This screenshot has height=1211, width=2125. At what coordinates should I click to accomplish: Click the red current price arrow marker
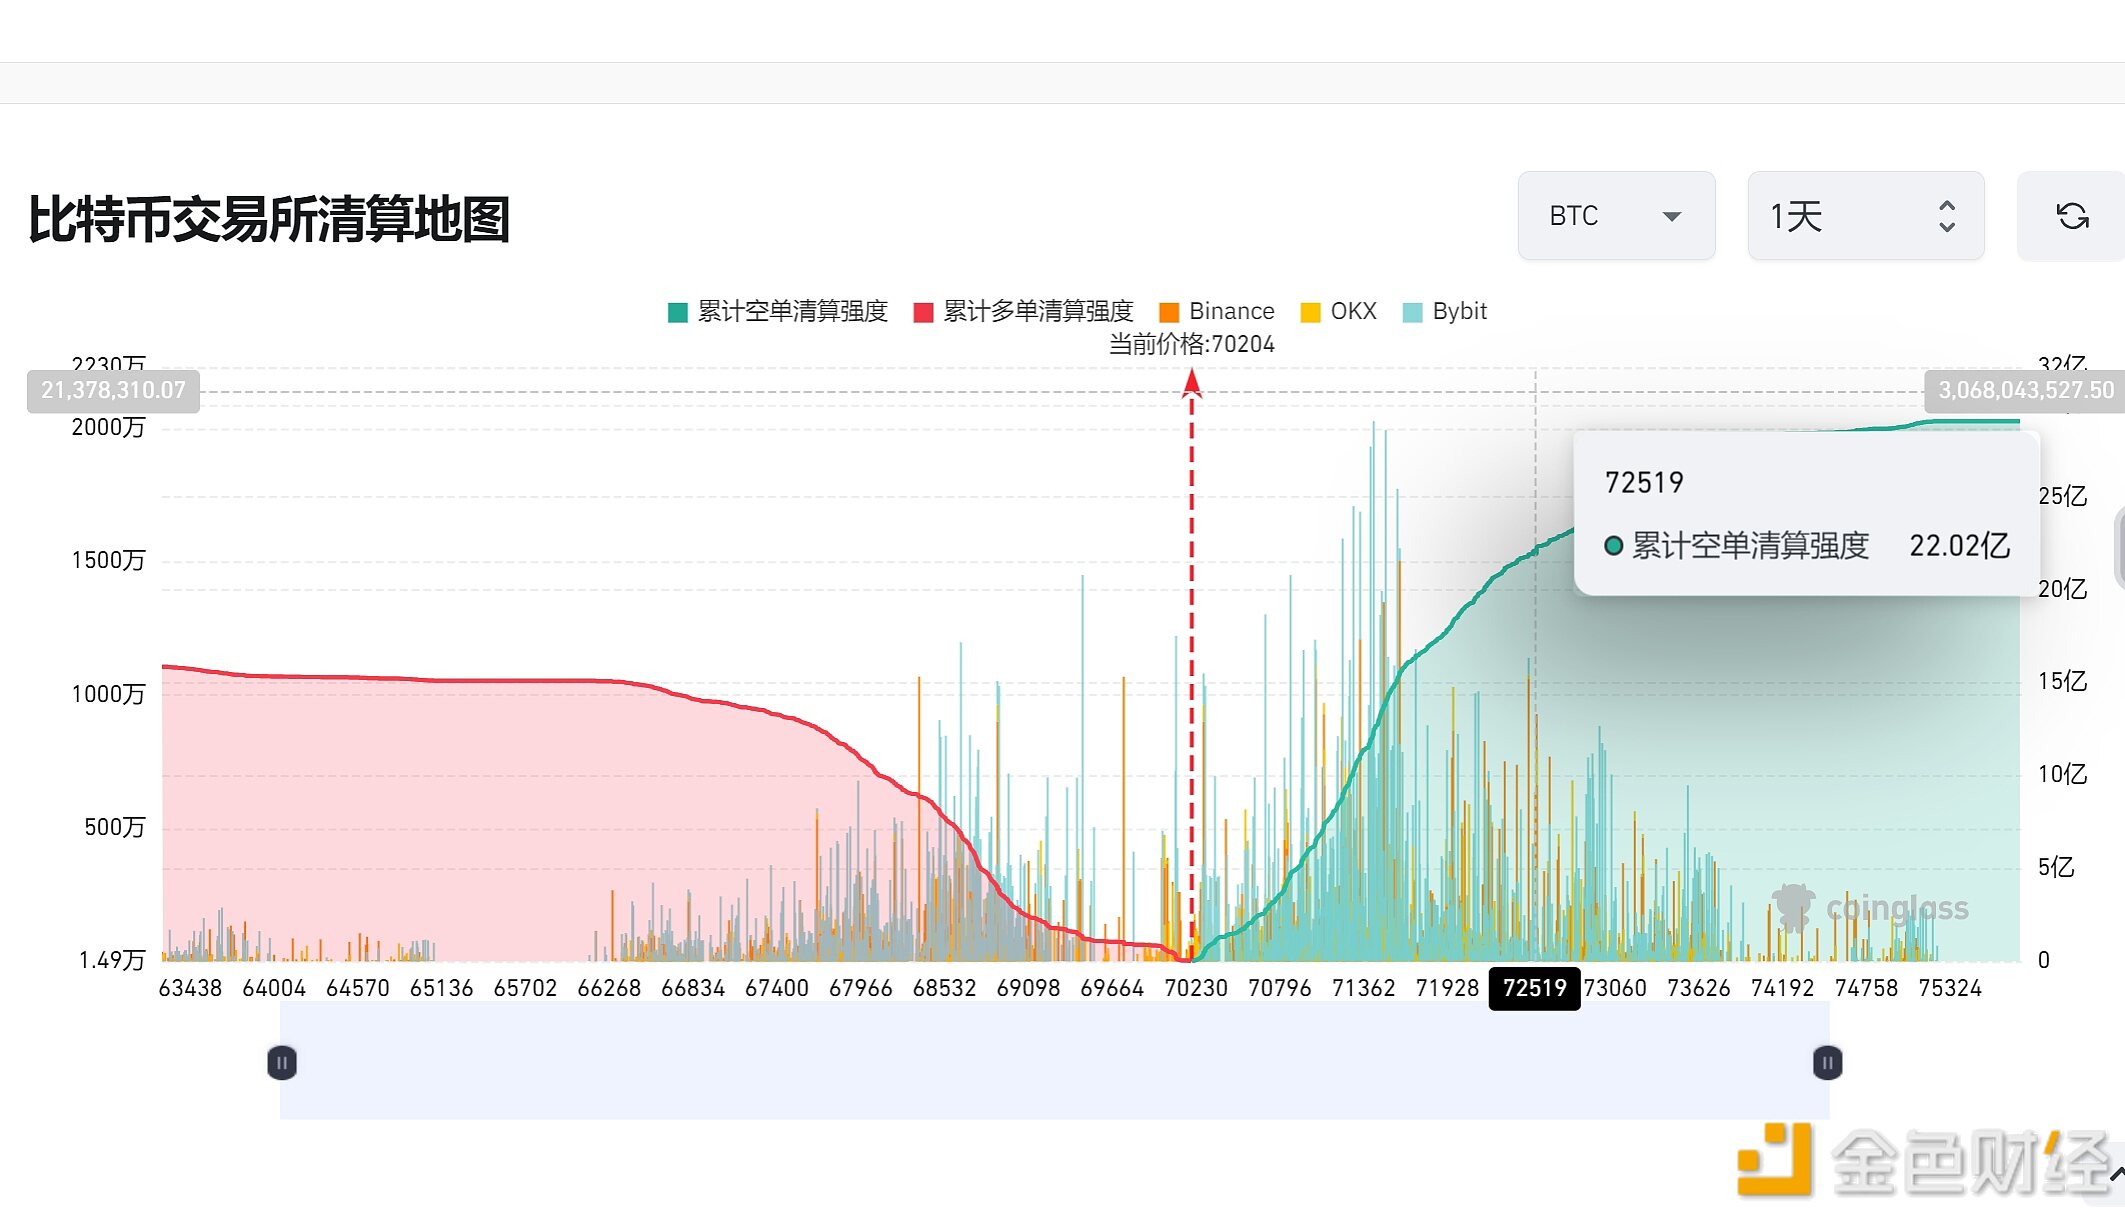click(x=1191, y=382)
